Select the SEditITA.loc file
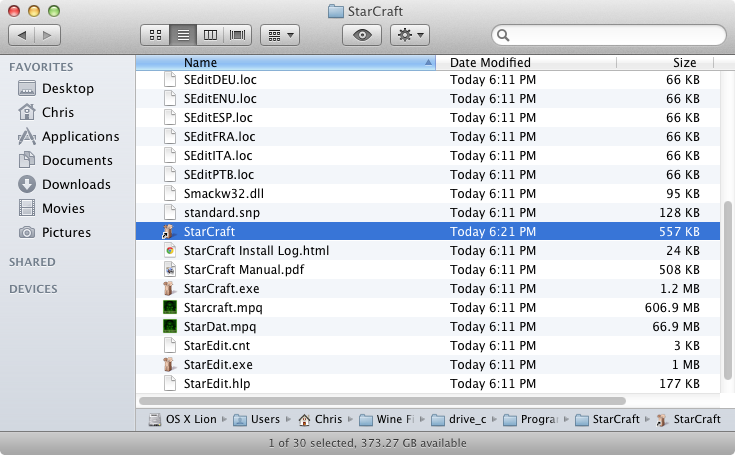 coord(428,156)
